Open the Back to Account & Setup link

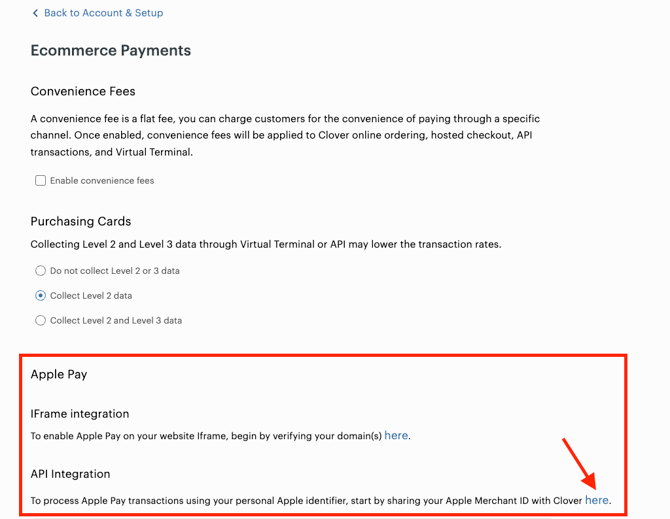click(x=103, y=13)
